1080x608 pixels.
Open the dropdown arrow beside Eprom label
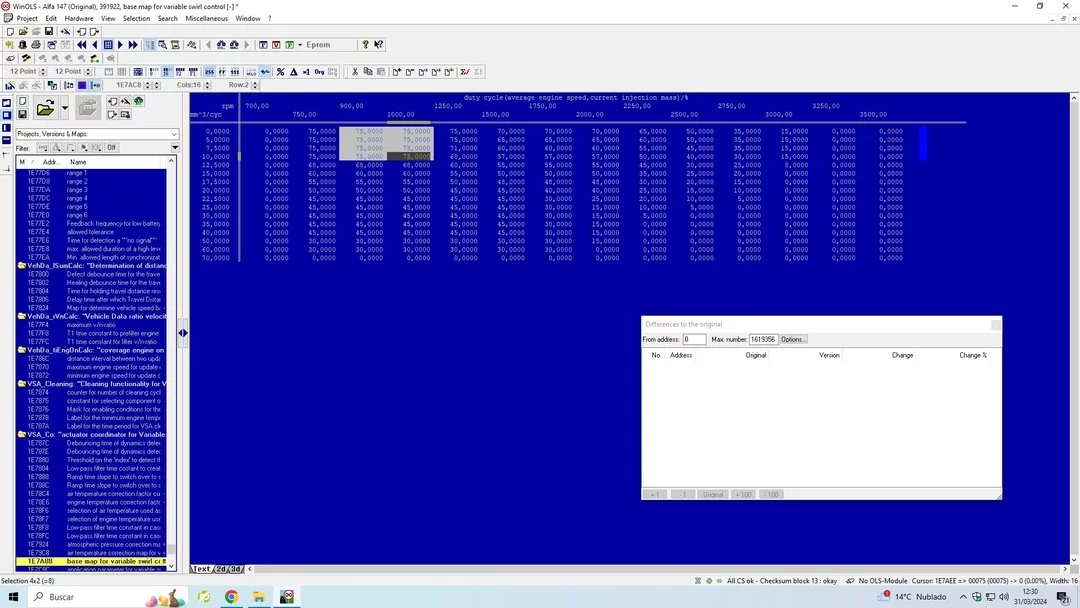pyautogui.click(x=300, y=45)
